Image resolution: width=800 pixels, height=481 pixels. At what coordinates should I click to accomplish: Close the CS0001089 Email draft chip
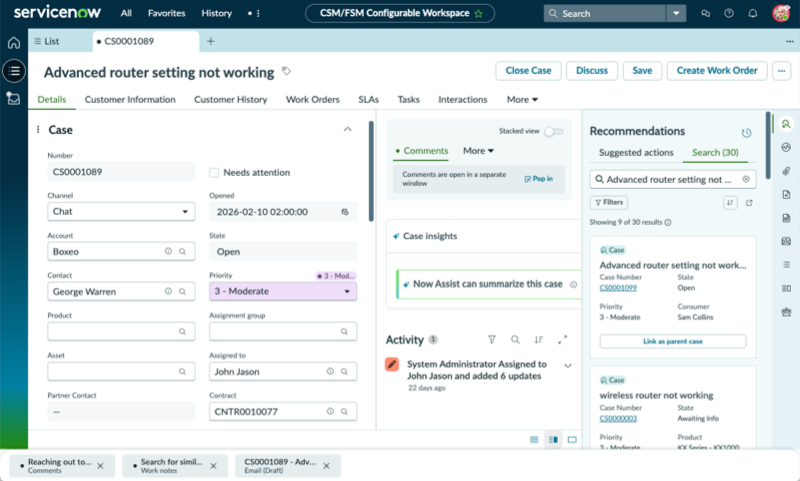point(327,466)
